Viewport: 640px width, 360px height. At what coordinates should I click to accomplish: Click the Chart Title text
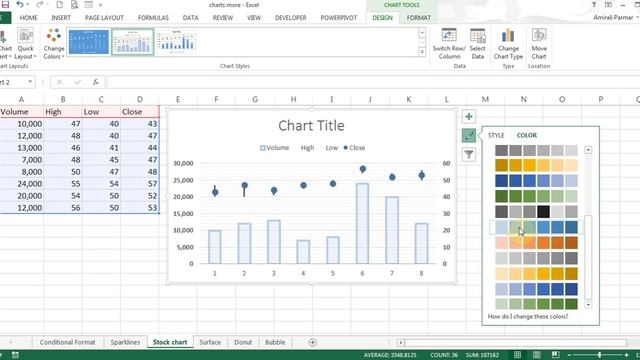[x=311, y=126]
